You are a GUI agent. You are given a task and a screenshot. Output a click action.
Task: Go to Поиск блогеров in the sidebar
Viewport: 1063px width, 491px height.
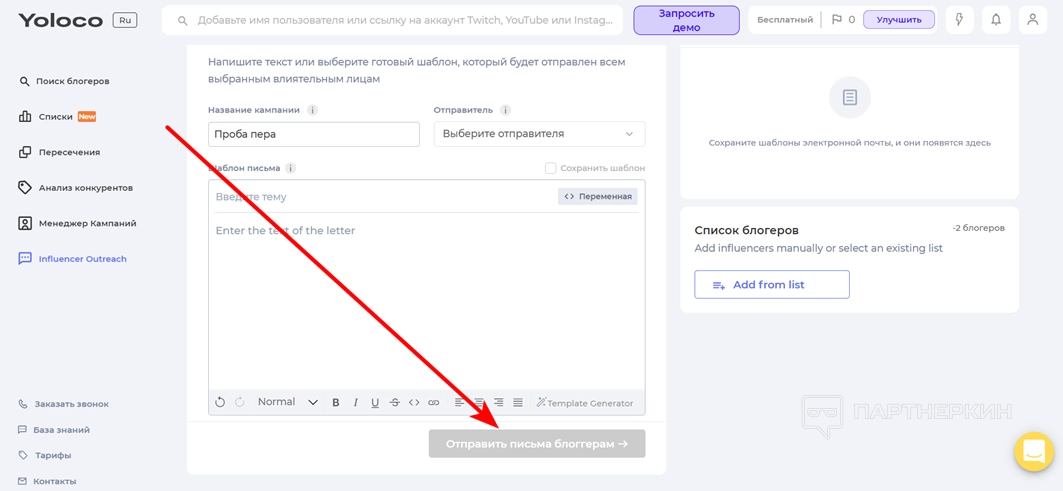pos(72,81)
